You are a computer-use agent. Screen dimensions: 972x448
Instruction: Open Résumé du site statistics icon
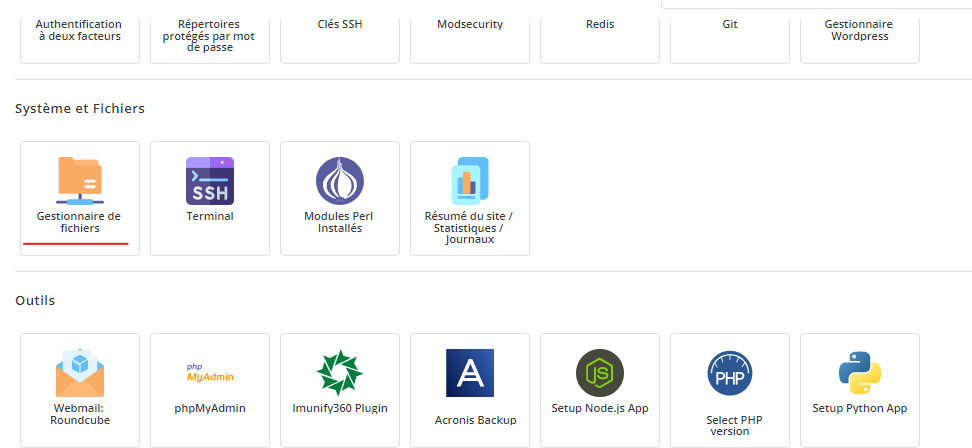pos(469,181)
